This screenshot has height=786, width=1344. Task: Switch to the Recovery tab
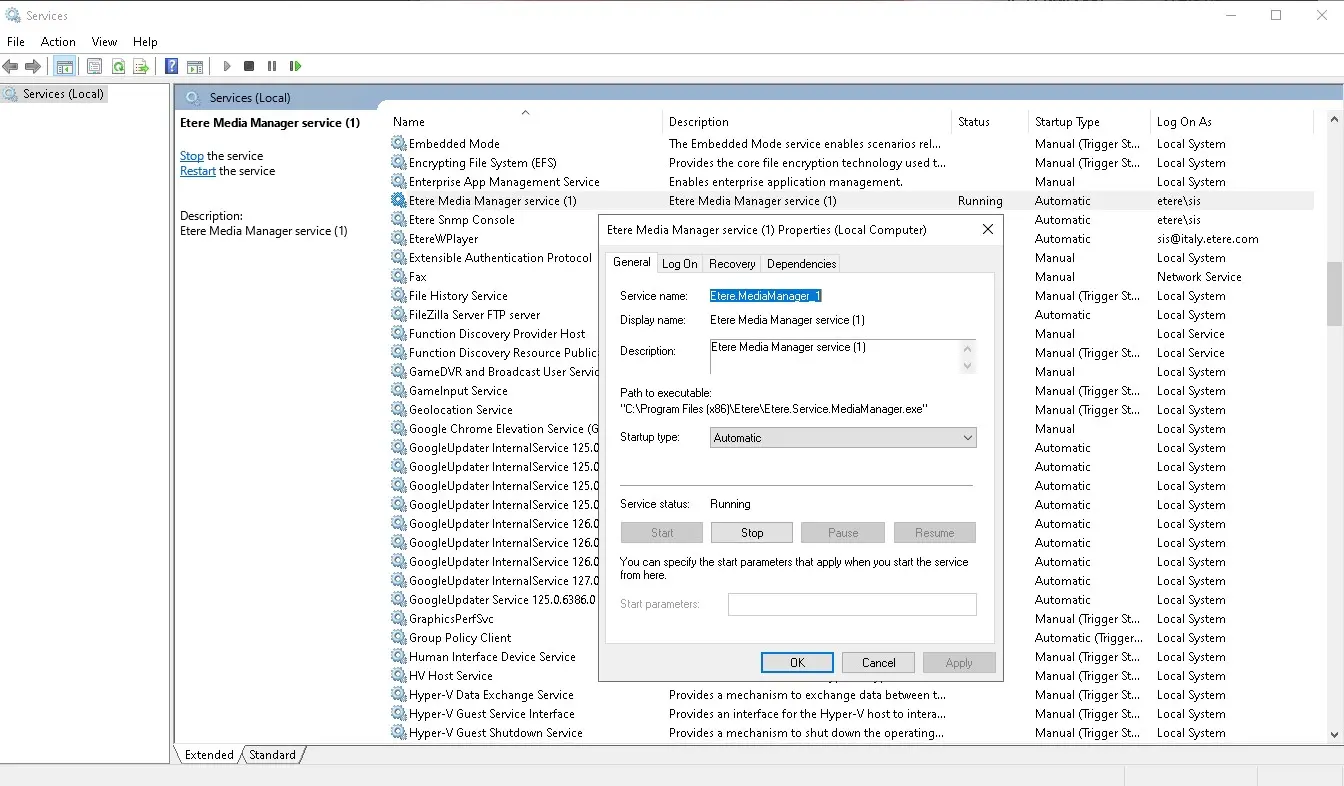tap(731, 264)
